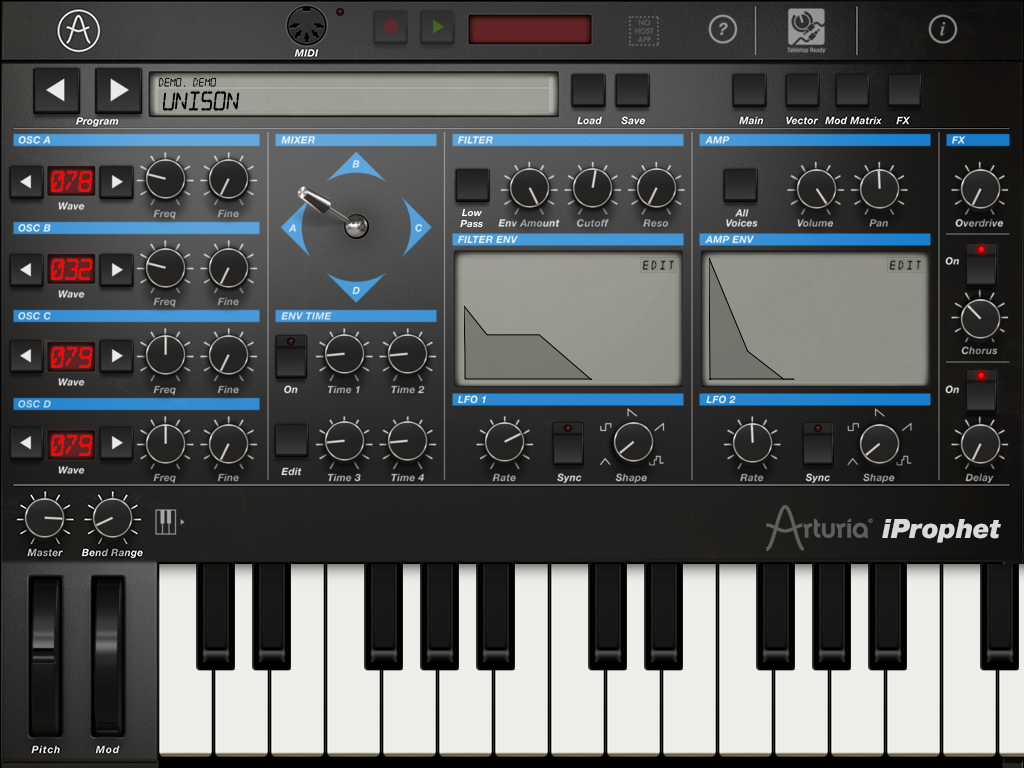Switch to the Main page
Viewport: 1024px width, 768px height.
(750, 90)
